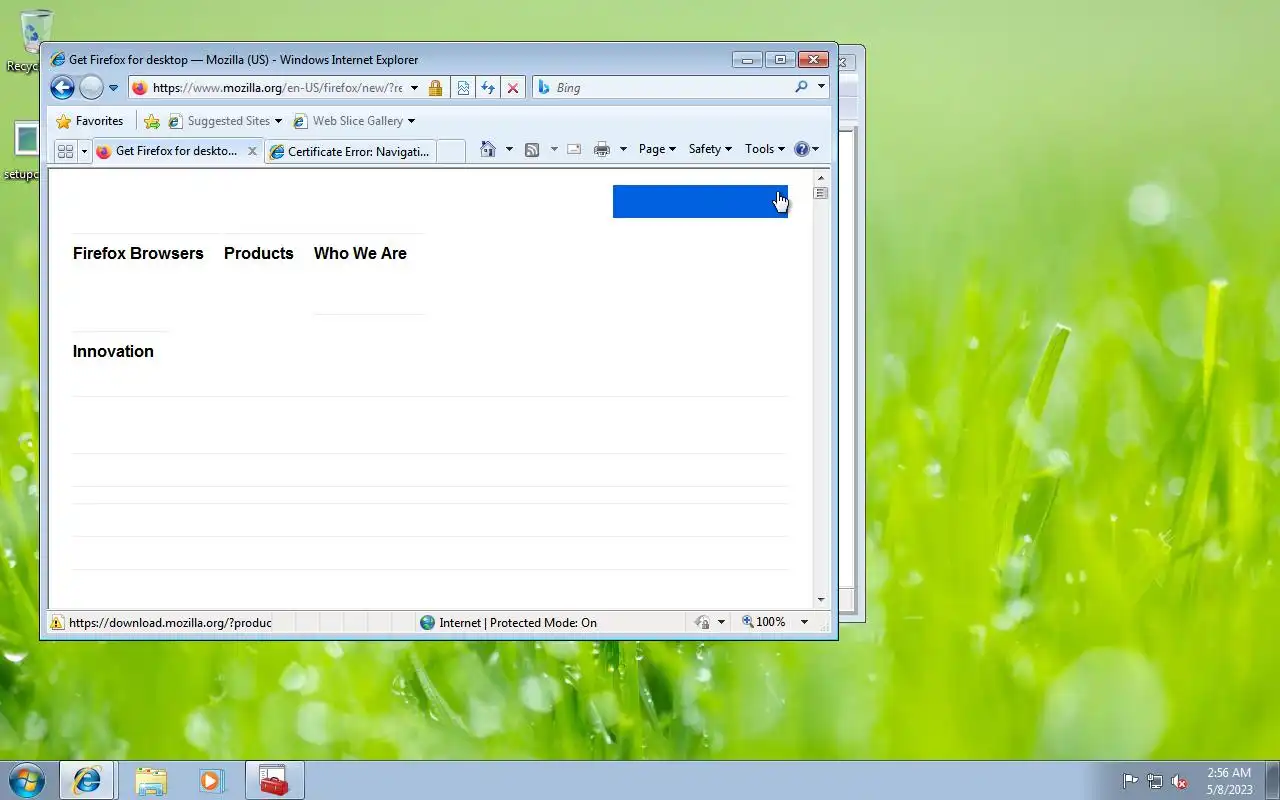Click the muted volume tray icon
The width and height of the screenshot is (1280, 800).
[x=1179, y=781]
